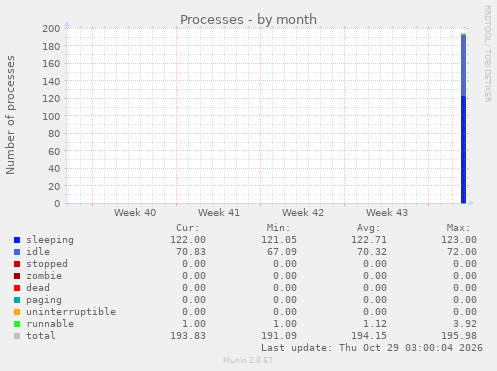Viewport: 497px width, 371px height.
Task: Click idle current value 70.83
Action: (191, 252)
